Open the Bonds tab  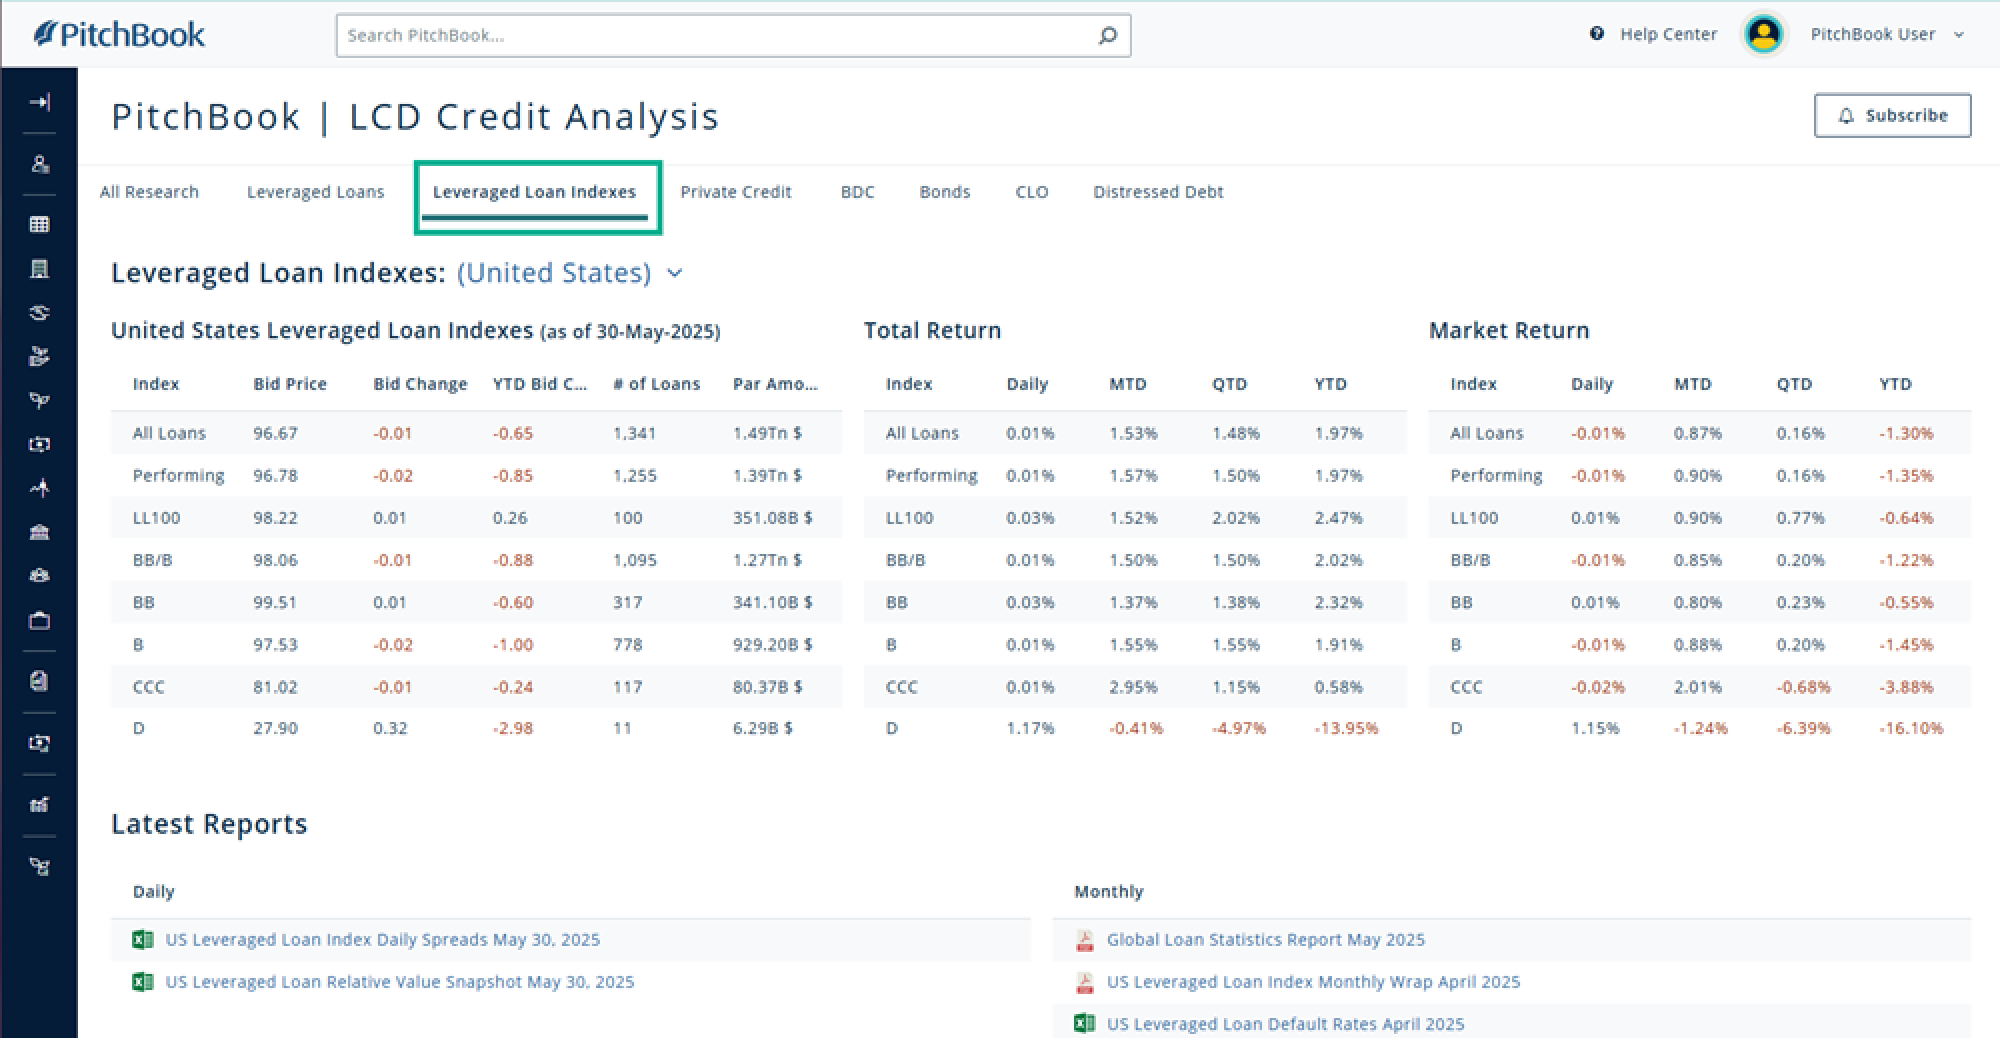944,192
